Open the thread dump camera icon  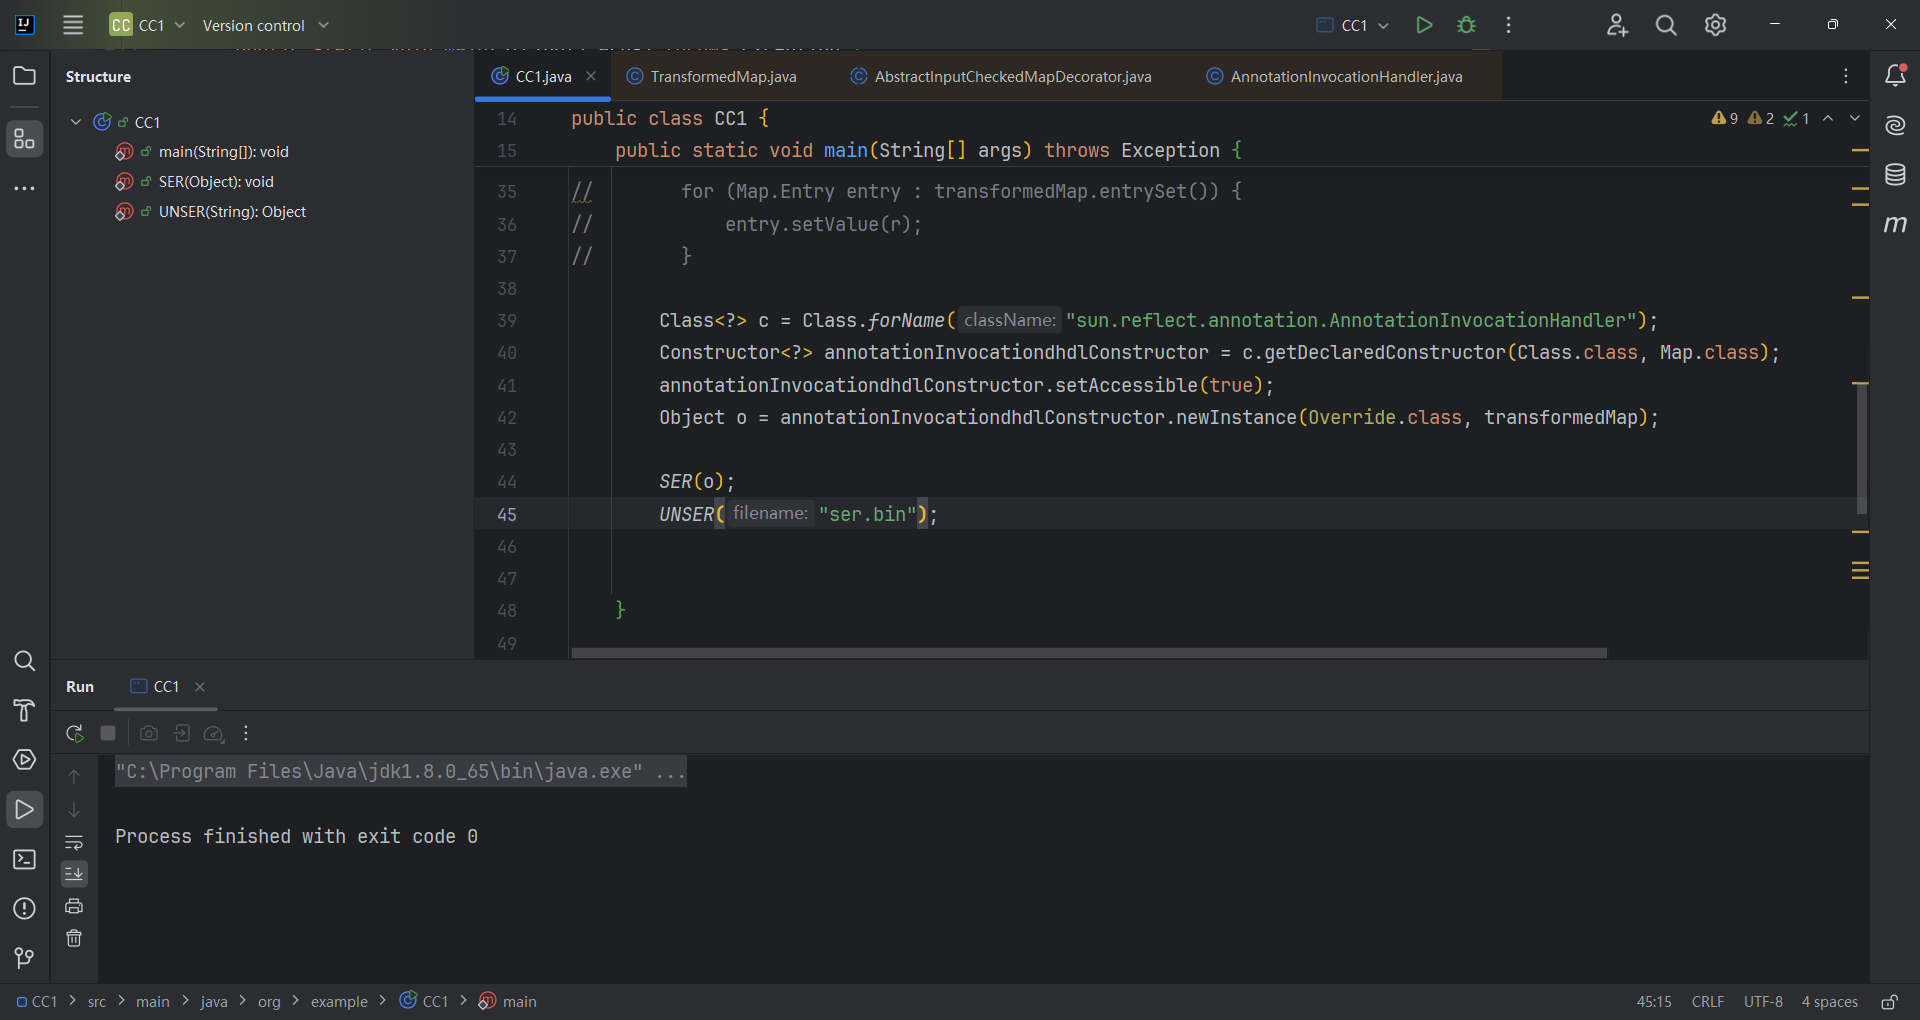[149, 733]
